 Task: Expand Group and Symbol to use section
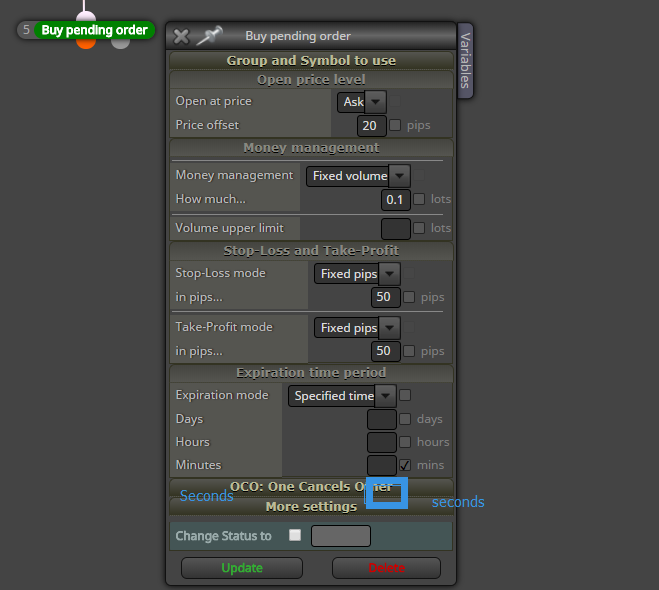point(311,61)
